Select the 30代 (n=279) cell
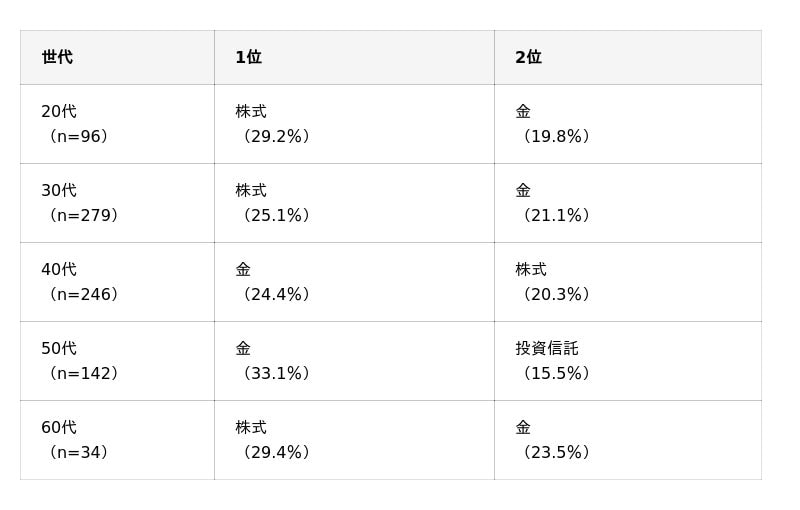This screenshot has height=510, width=800. [80, 203]
